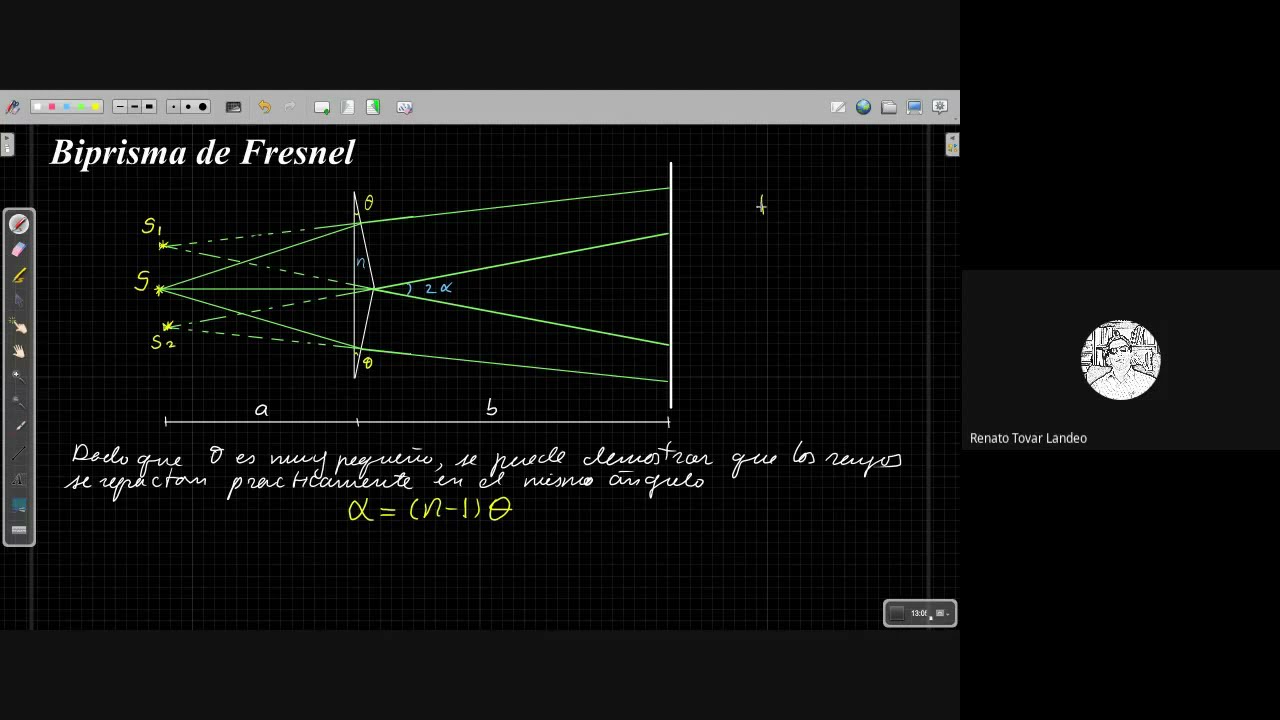
Task: Click the yellow S1 source label
Action: point(151,227)
